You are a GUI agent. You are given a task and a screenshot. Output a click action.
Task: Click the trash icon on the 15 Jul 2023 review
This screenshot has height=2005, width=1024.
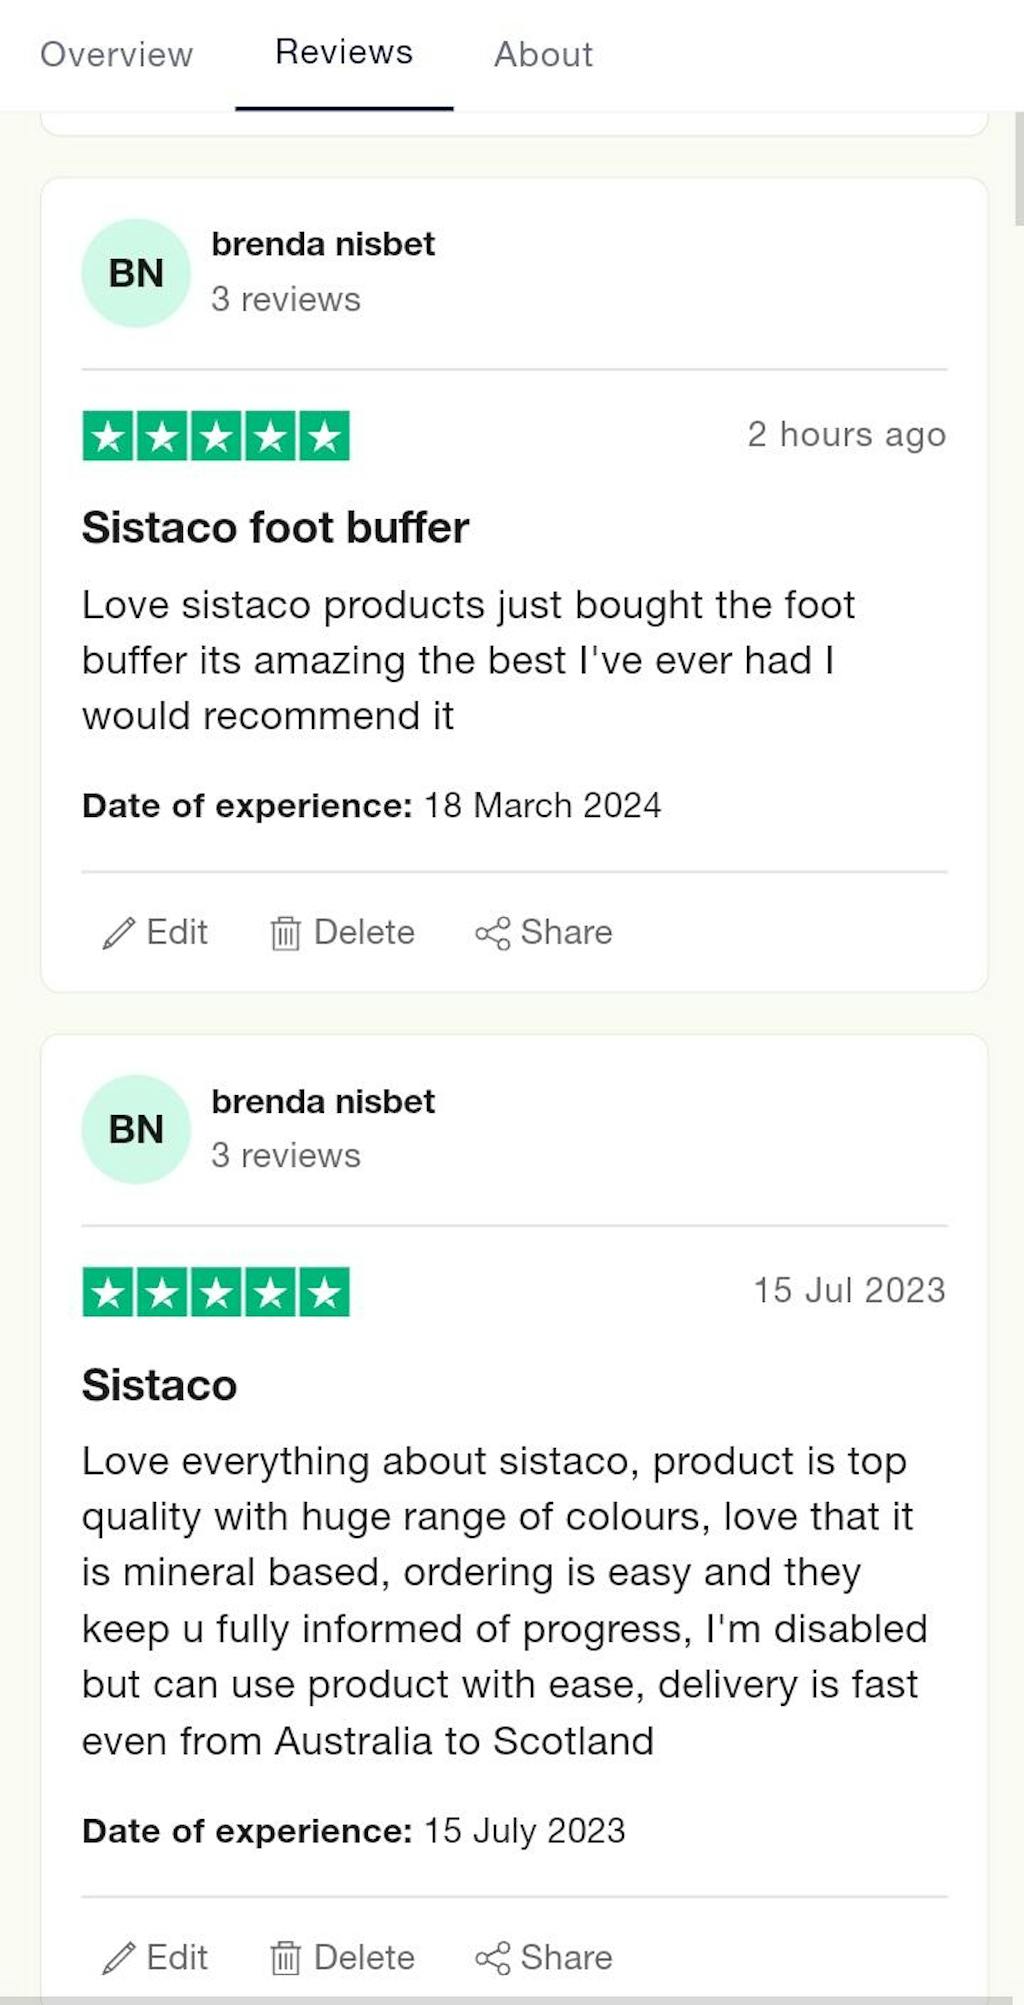click(x=285, y=1958)
